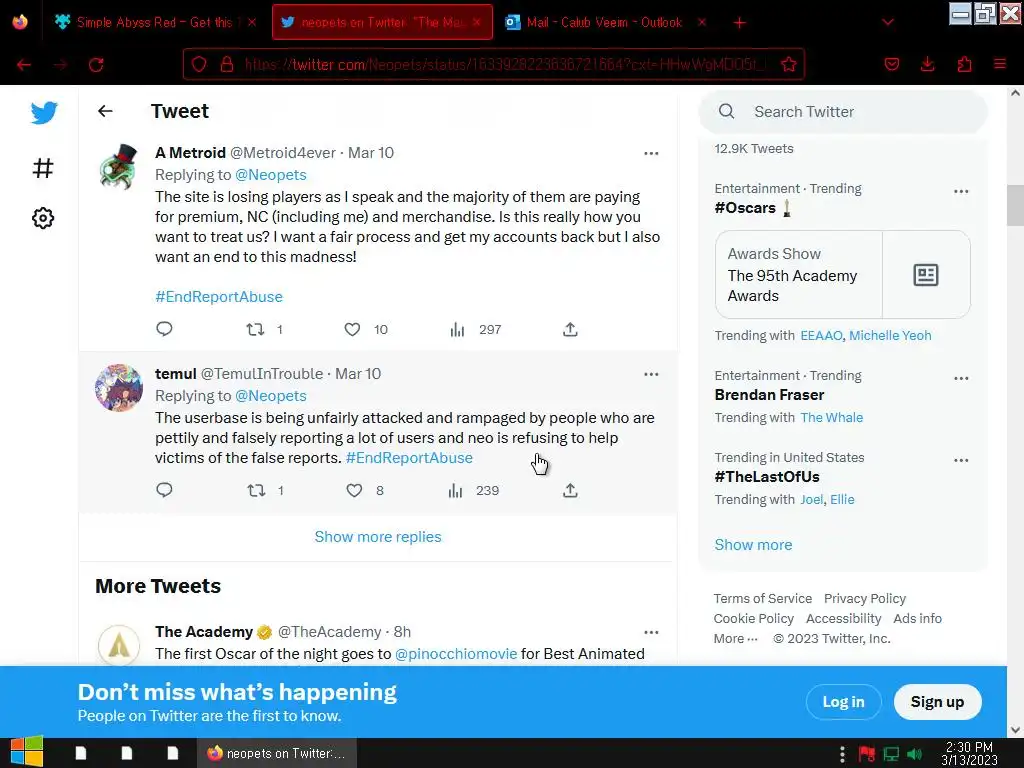View analytics of temul's tweet
The width and height of the screenshot is (1024, 768).
tap(455, 490)
